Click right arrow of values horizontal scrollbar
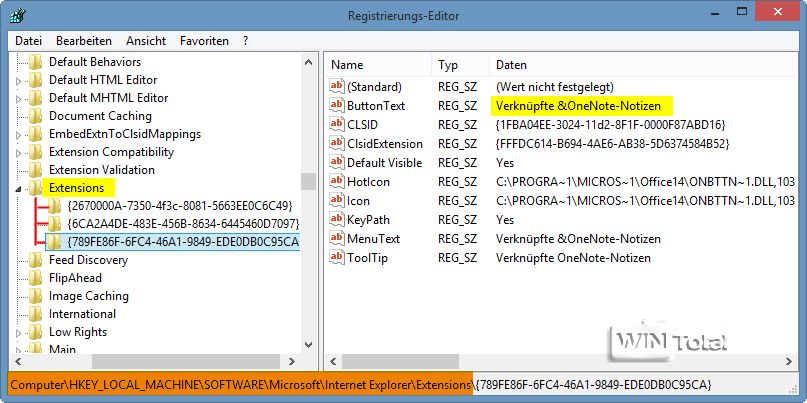This screenshot has width=807, height=403. point(788,362)
